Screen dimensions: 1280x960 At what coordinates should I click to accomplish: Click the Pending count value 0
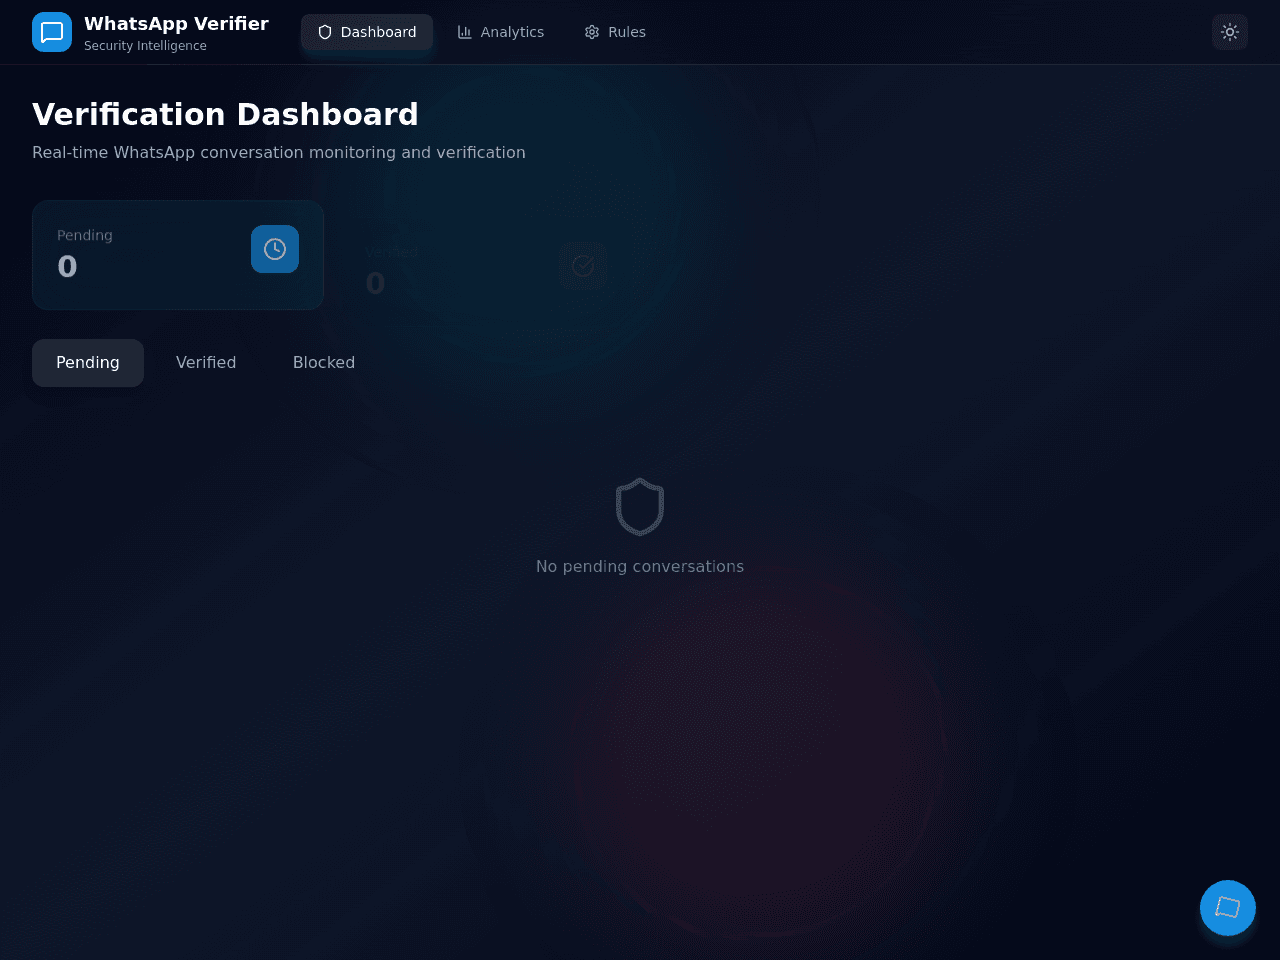67,267
